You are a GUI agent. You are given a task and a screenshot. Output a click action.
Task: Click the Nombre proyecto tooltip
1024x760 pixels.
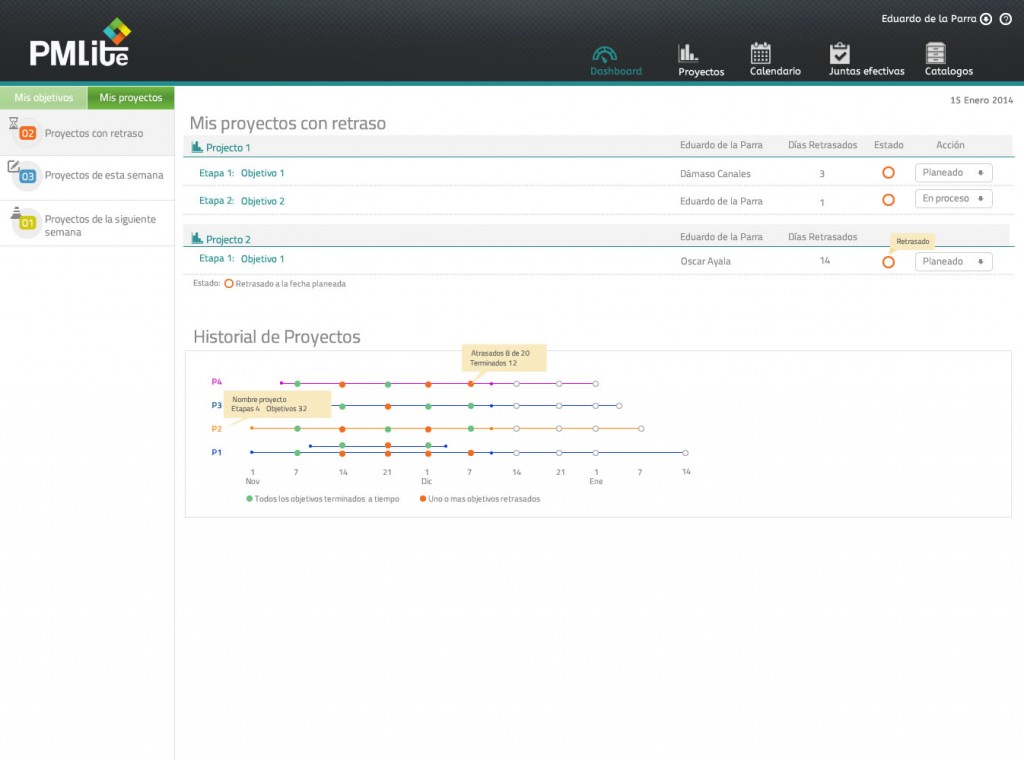277,404
